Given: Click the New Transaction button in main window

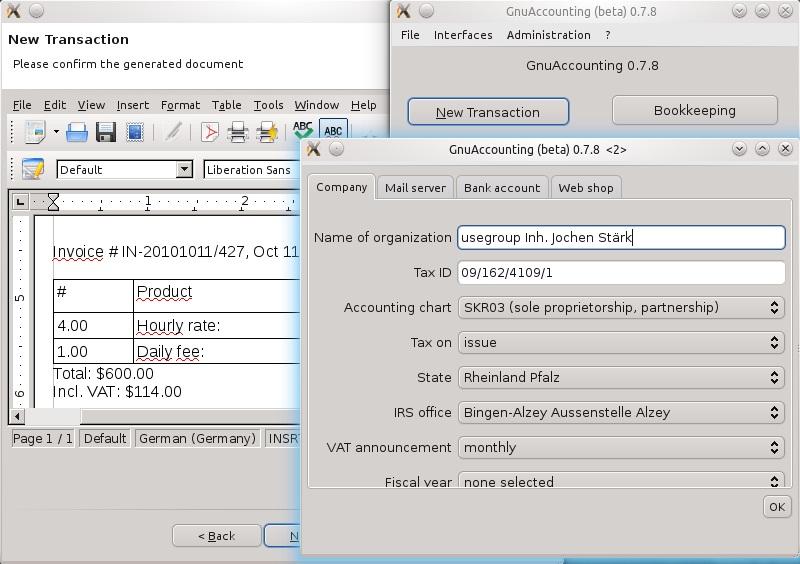Looking at the screenshot, I should pos(488,112).
